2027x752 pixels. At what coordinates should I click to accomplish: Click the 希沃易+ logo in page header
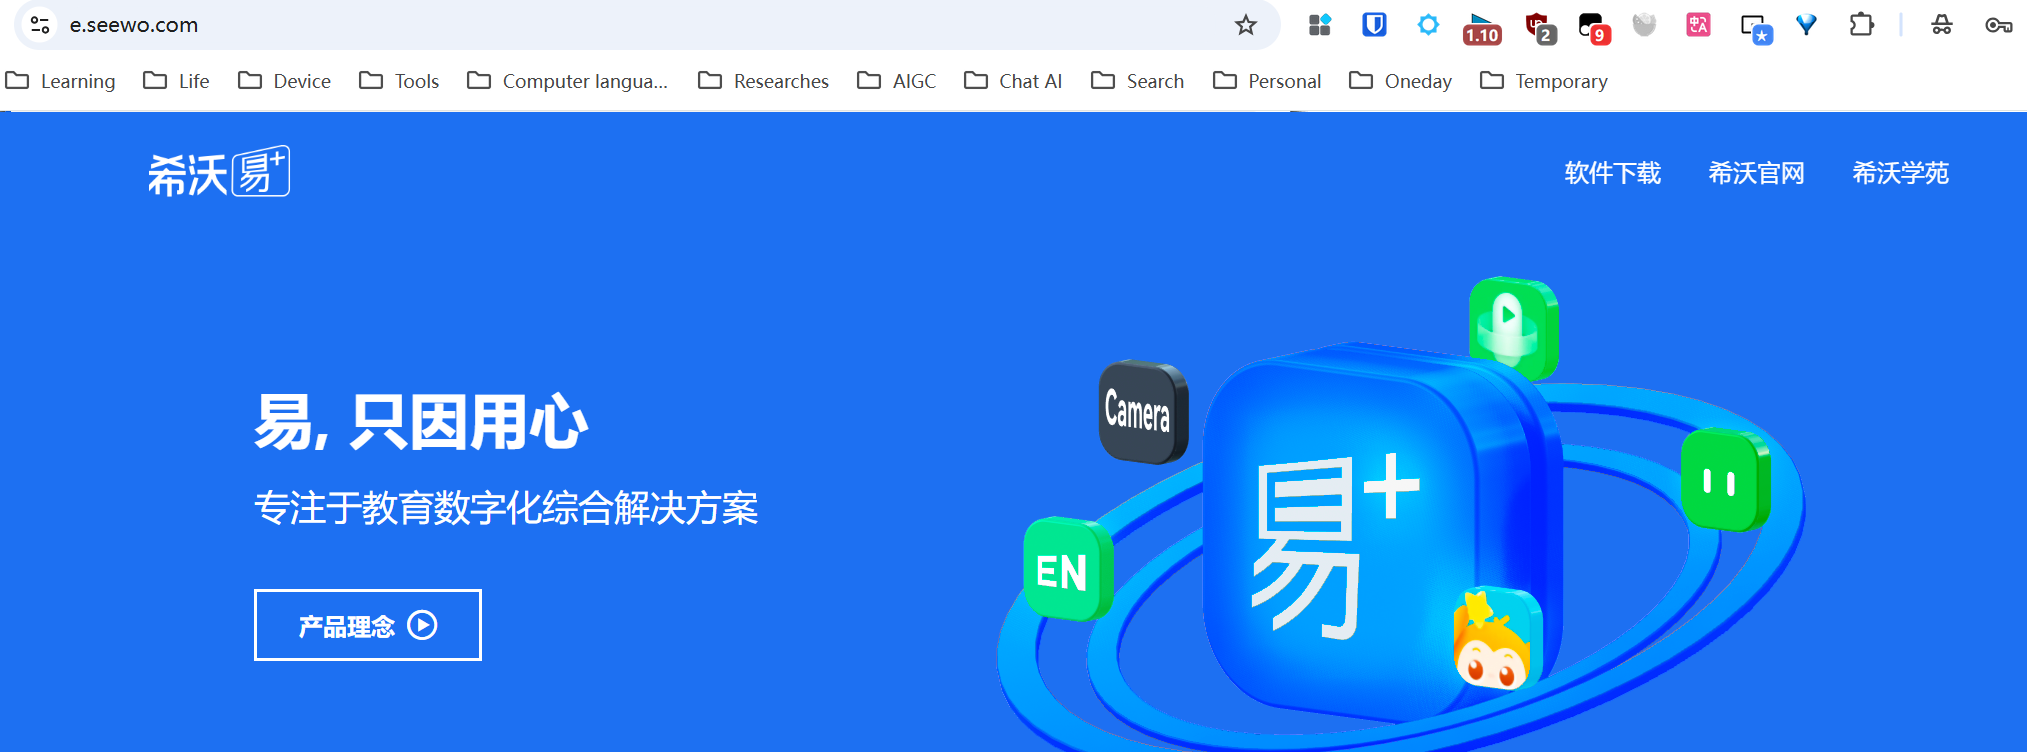pyautogui.click(x=219, y=172)
